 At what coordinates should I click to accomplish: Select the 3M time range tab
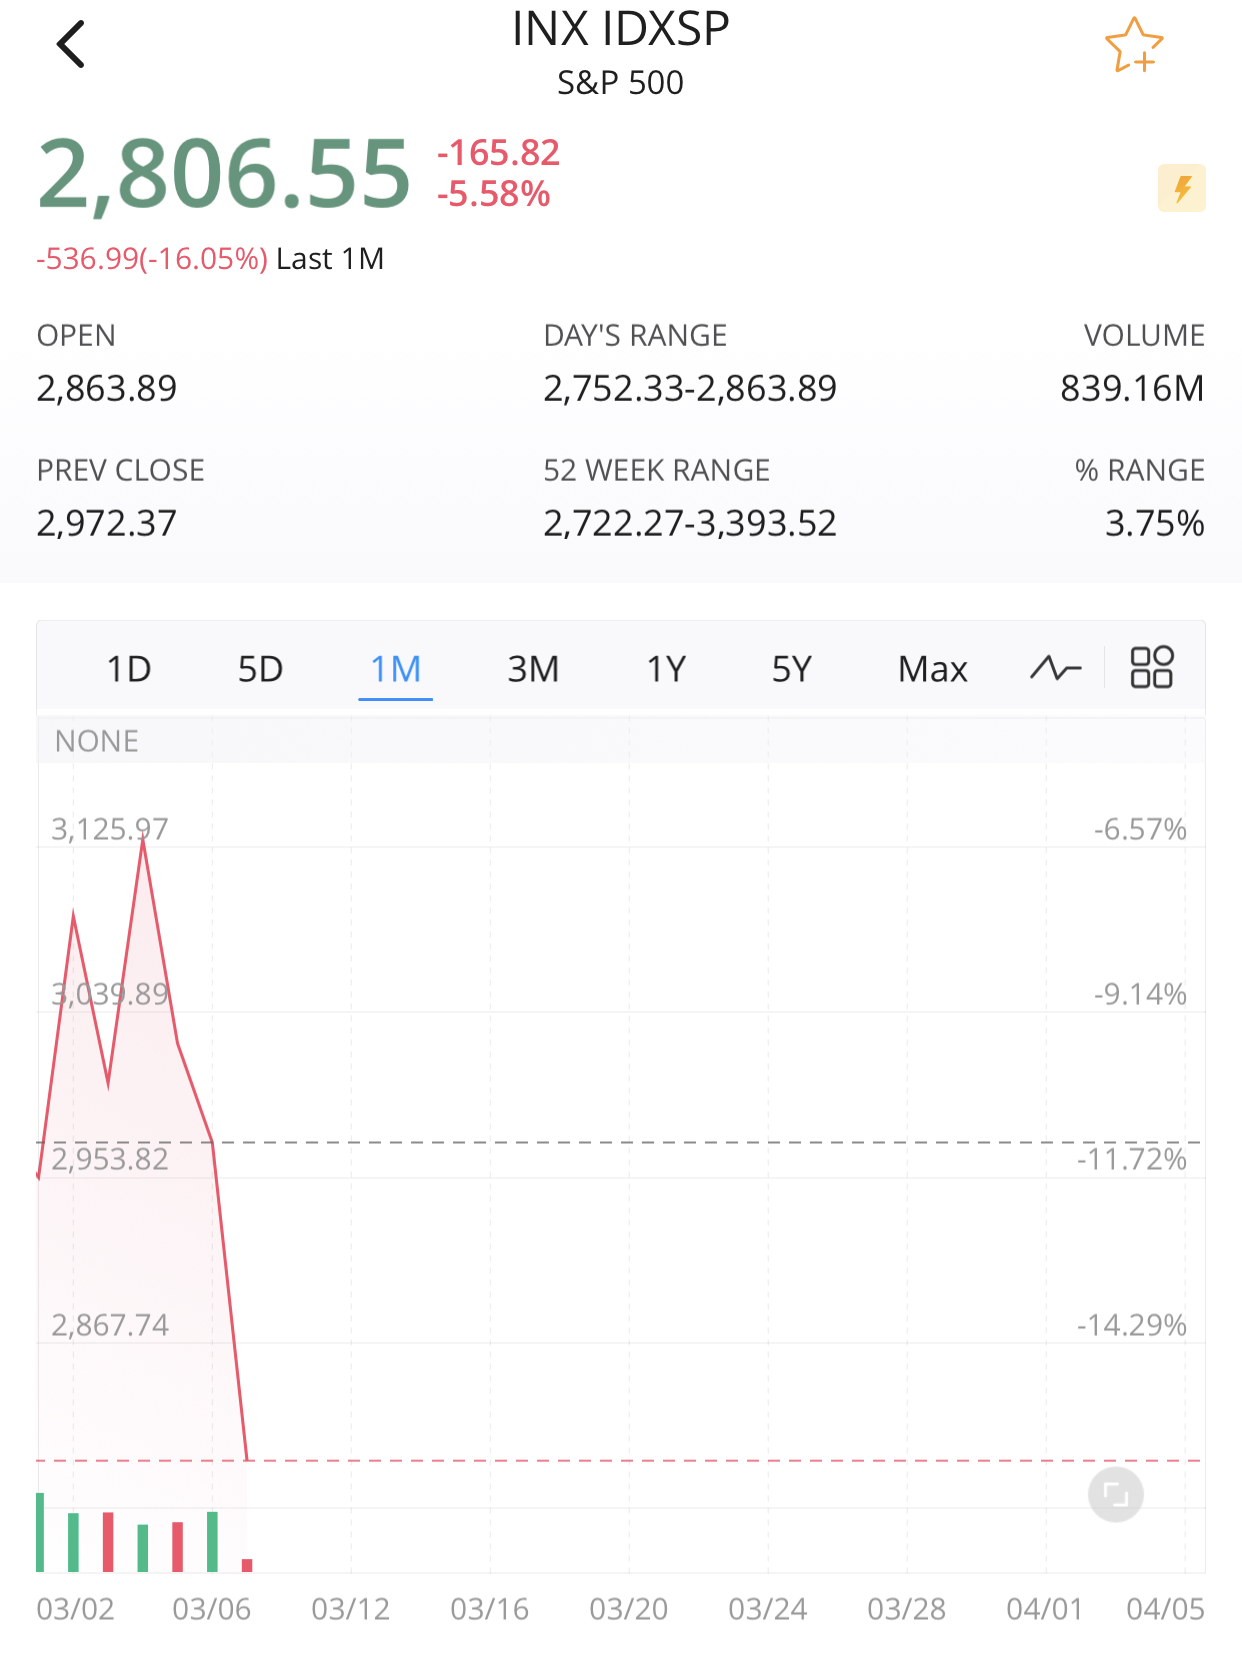point(533,669)
